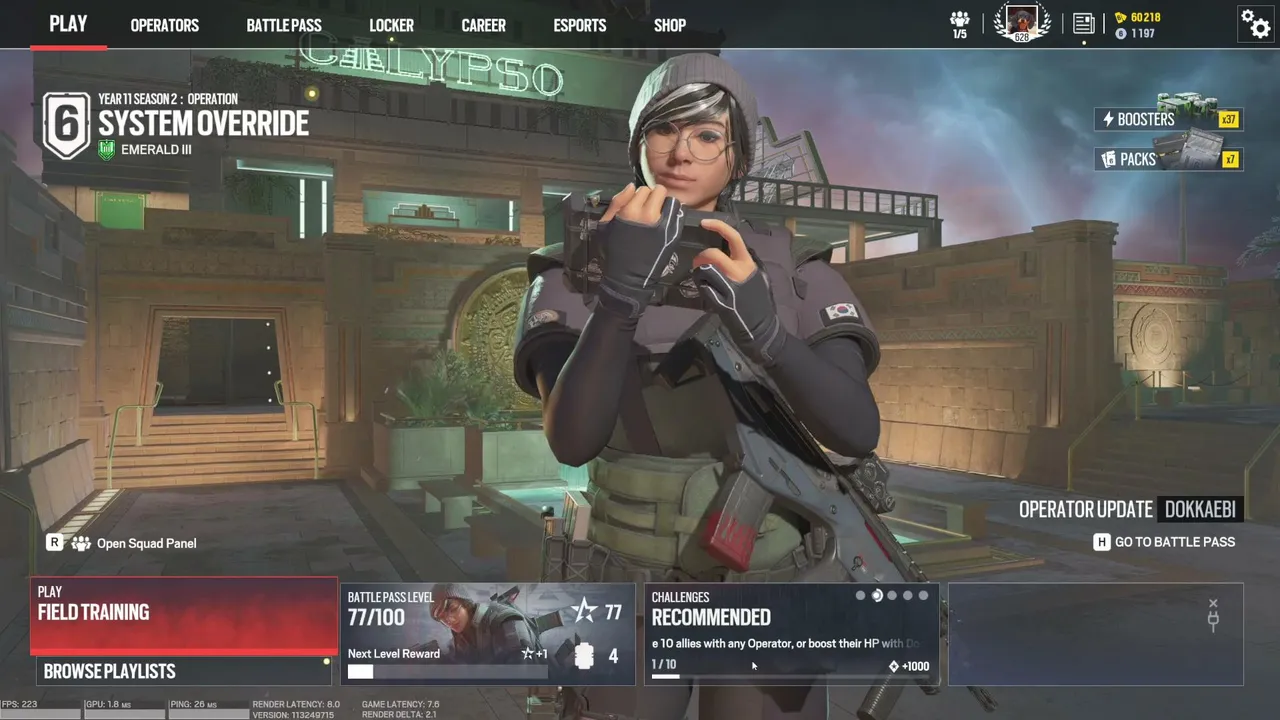Open the Boosters x37 inventory

tap(1168, 119)
